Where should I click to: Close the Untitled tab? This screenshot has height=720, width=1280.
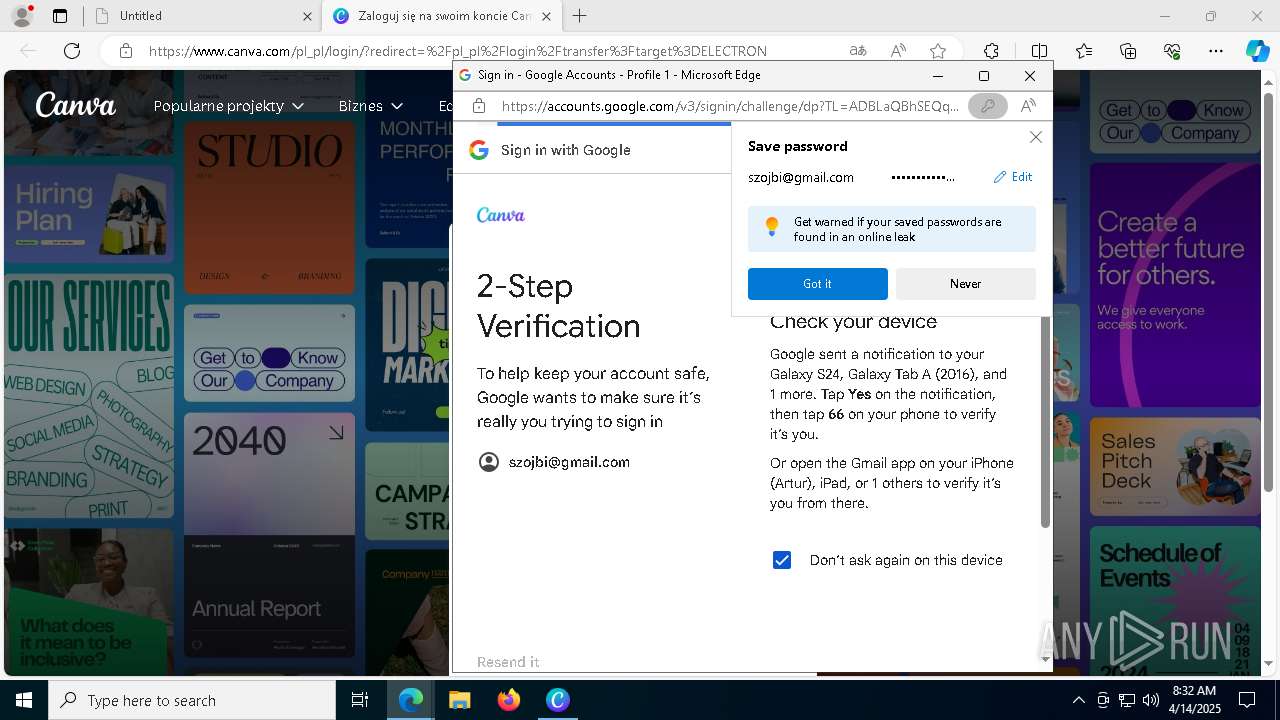pos(307,16)
